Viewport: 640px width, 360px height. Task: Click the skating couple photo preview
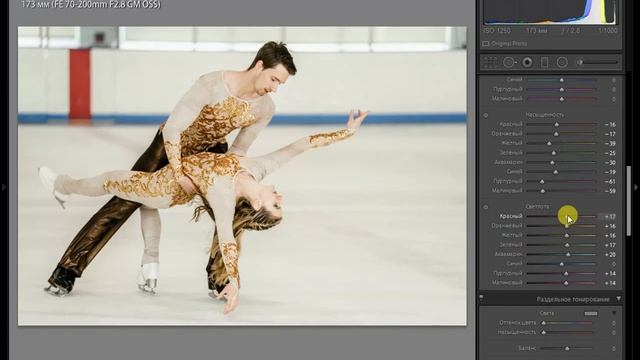click(x=242, y=176)
